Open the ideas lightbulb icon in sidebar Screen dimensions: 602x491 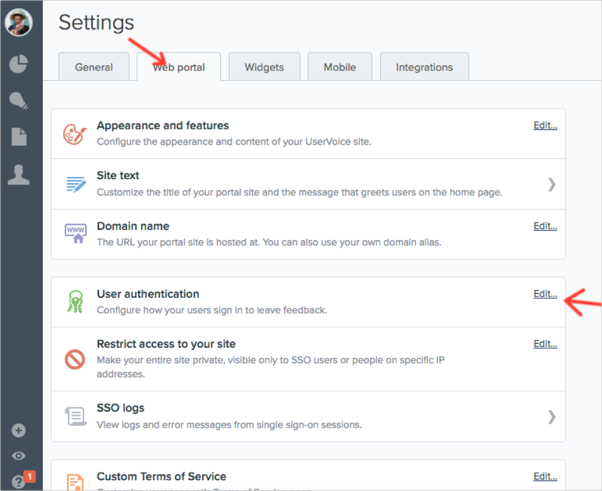[19, 100]
